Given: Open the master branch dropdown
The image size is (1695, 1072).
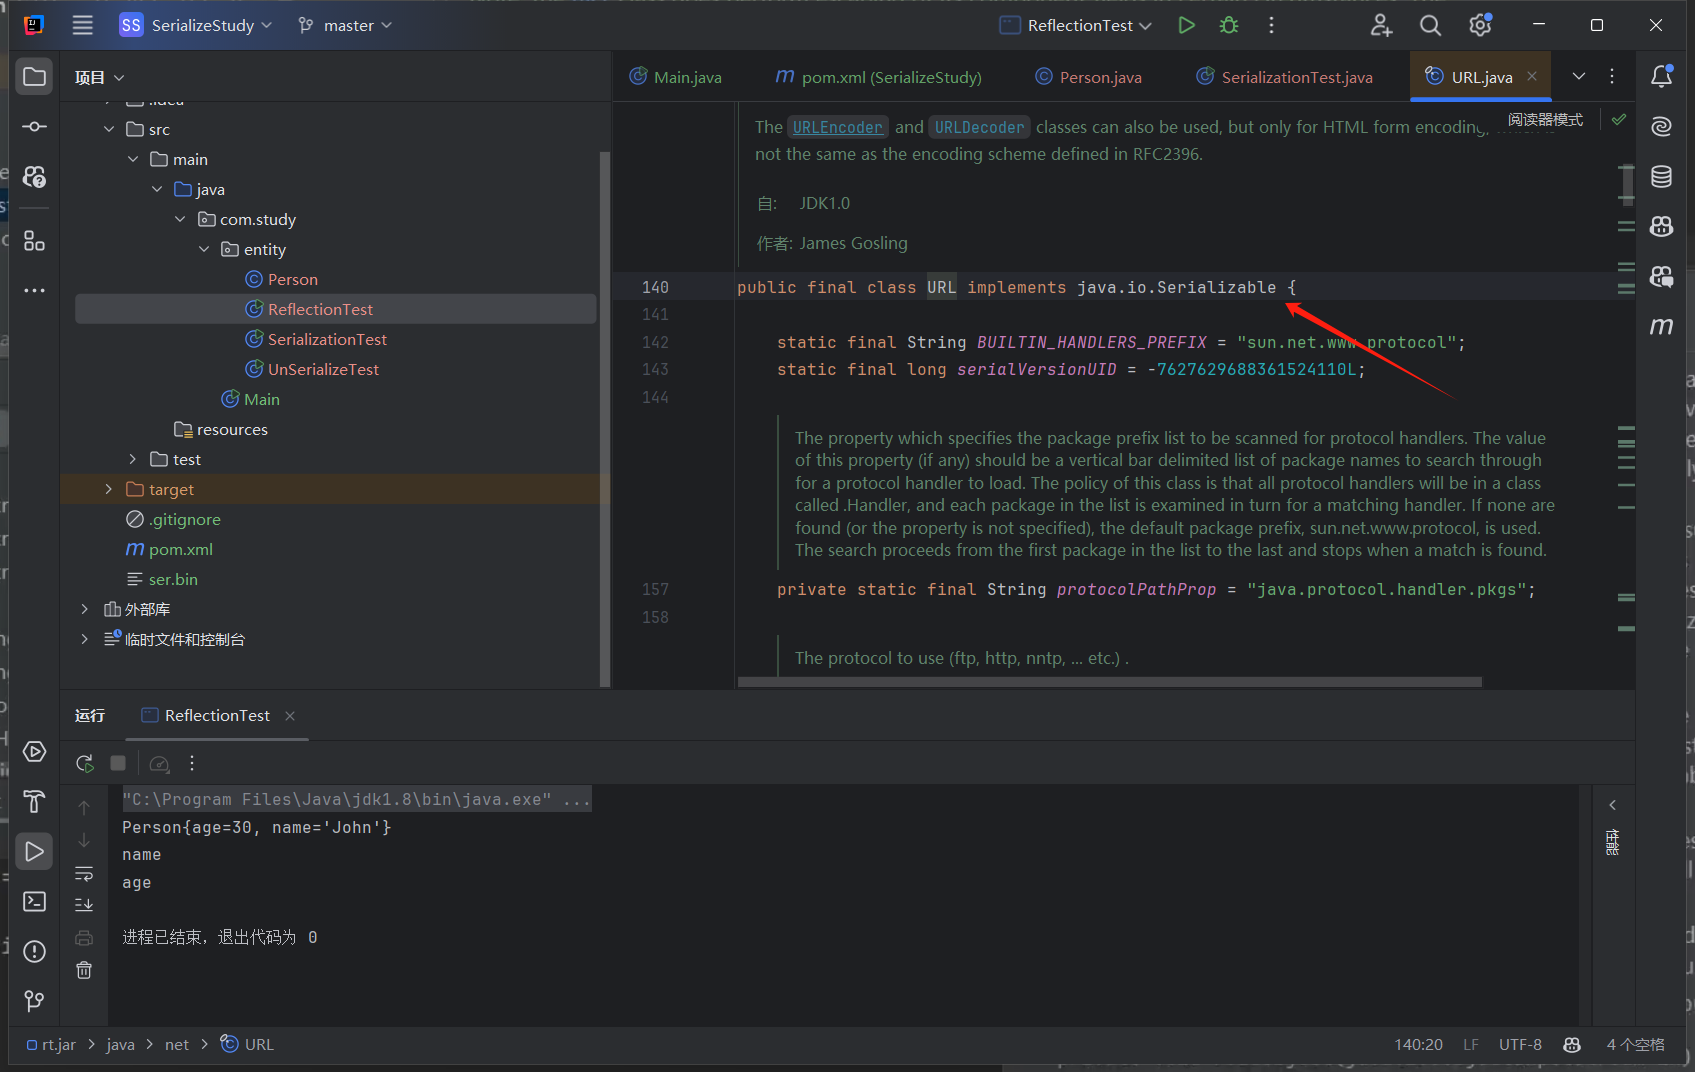Looking at the screenshot, I should coord(345,25).
